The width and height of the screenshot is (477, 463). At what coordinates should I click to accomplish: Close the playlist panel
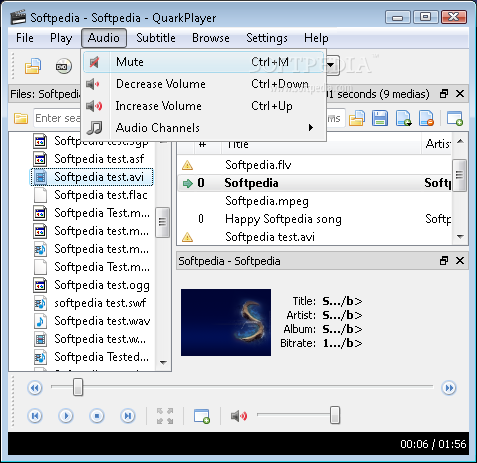click(460, 94)
